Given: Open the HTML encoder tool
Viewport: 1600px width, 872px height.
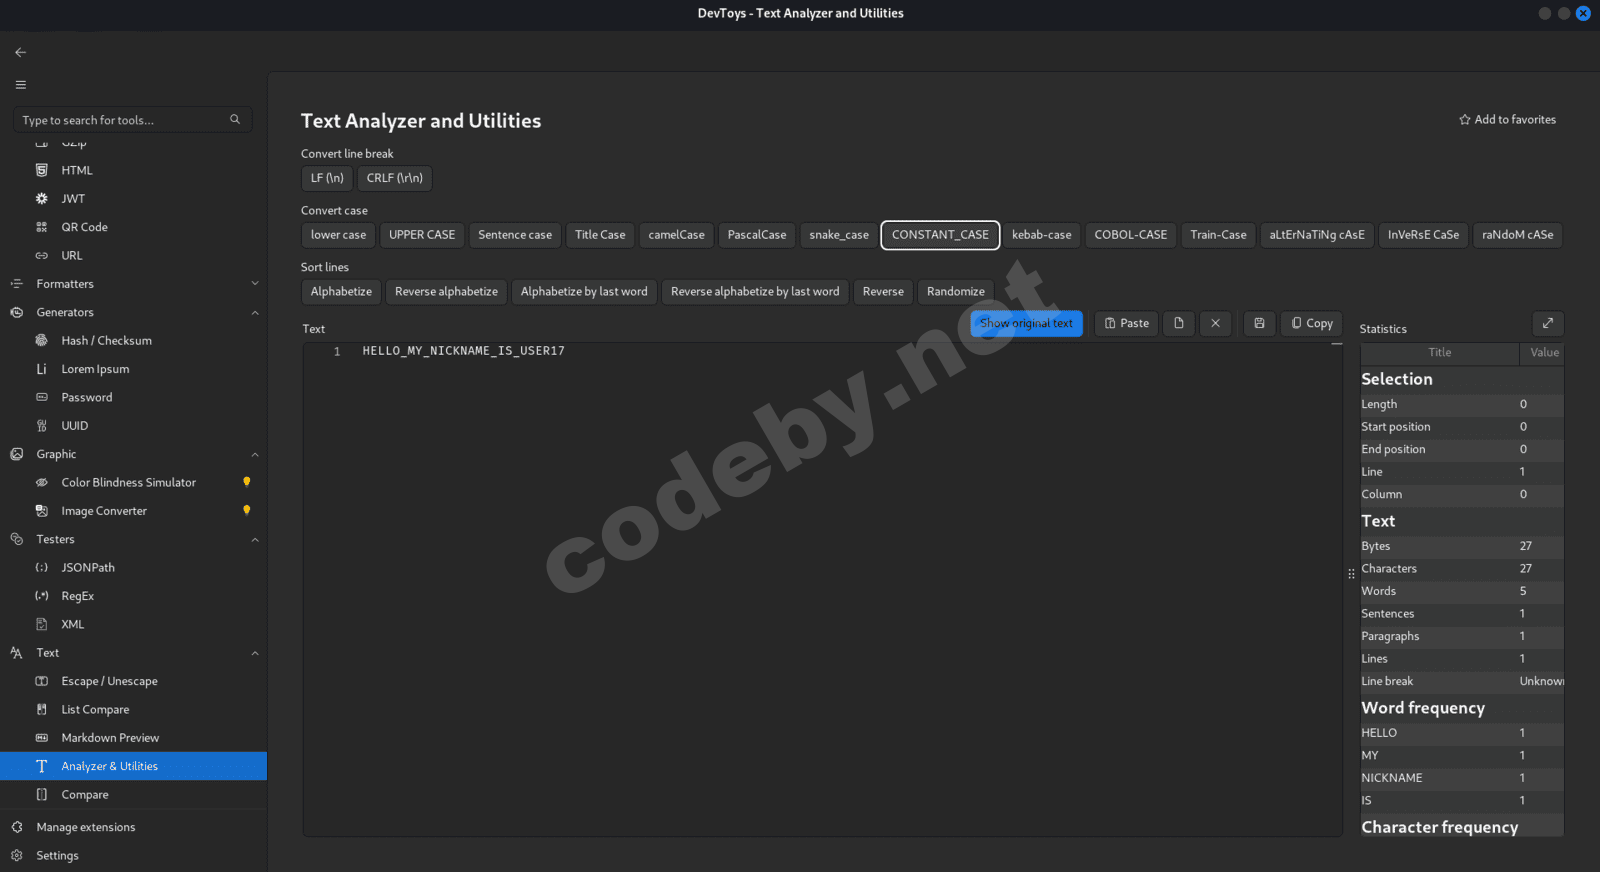Looking at the screenshot, I should (134, 170).
